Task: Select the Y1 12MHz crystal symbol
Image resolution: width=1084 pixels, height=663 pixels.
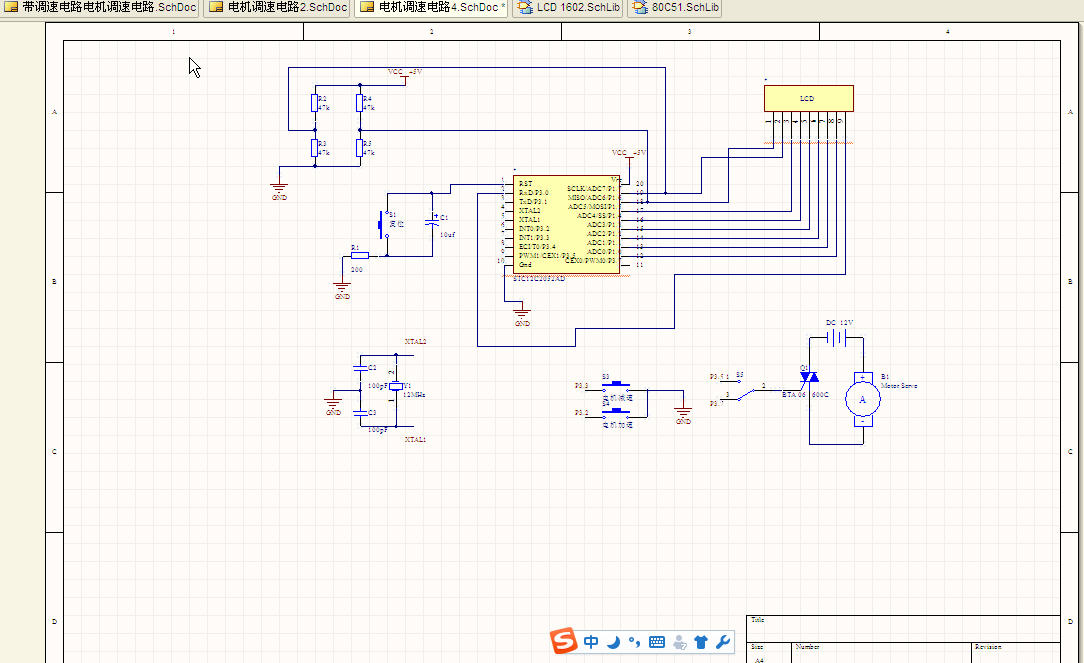Action: point(395,386)
